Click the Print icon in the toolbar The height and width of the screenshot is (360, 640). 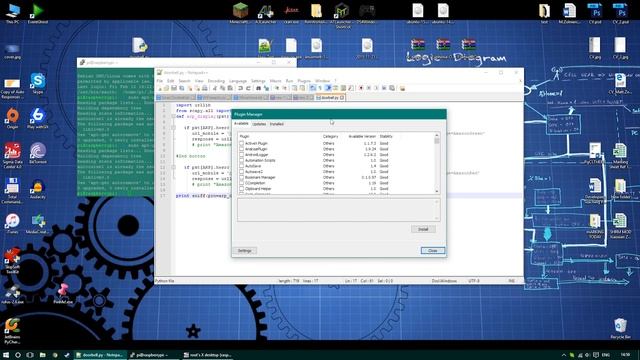205,88
